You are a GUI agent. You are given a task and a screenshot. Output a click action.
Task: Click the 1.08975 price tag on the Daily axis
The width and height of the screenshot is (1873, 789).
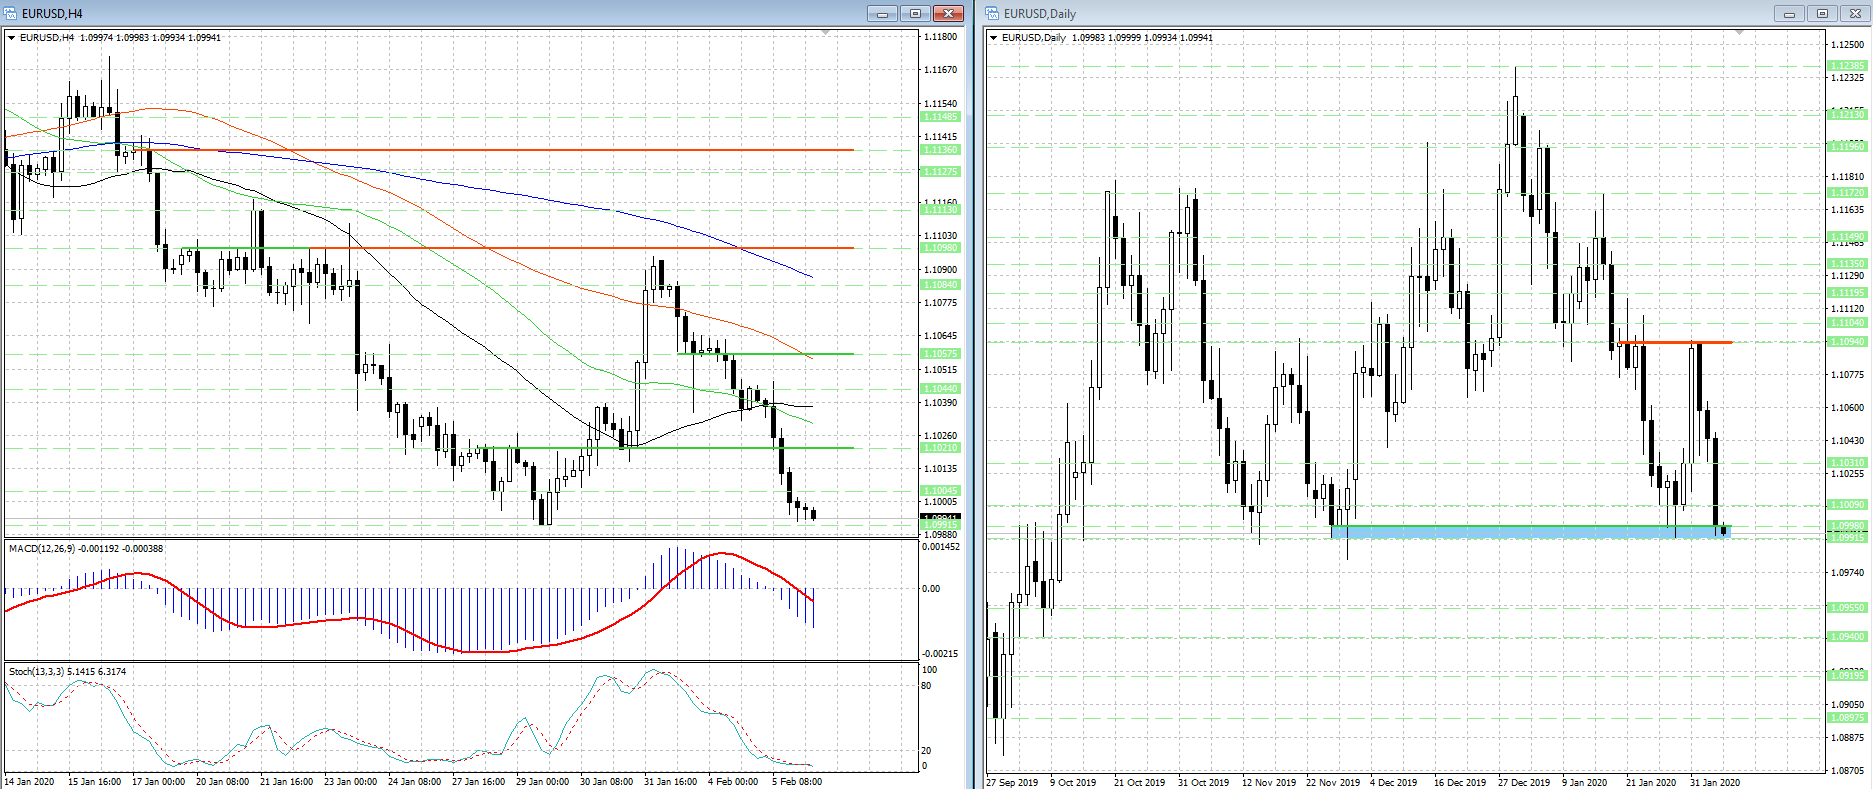coord(1847,718)
